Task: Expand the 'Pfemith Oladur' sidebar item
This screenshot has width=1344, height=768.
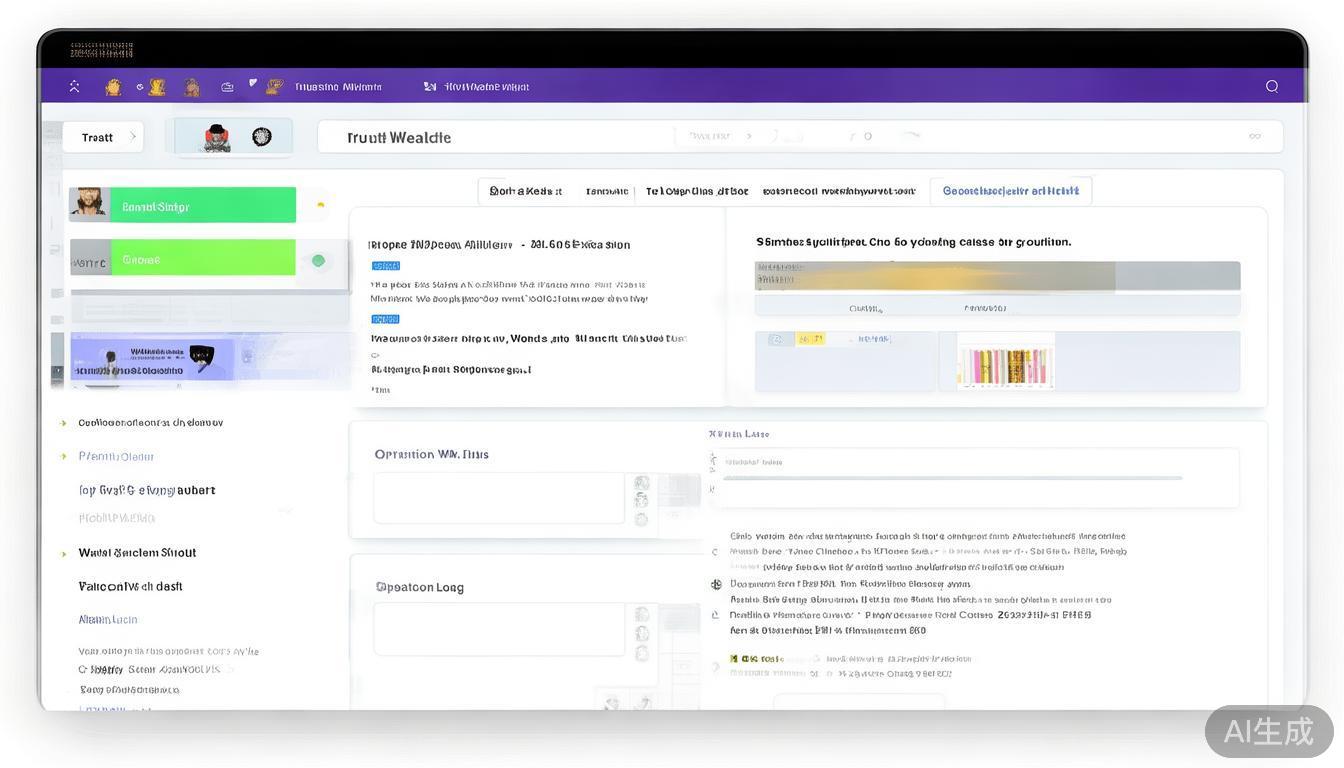Action: pyautogui.click(x=65, y=456)
